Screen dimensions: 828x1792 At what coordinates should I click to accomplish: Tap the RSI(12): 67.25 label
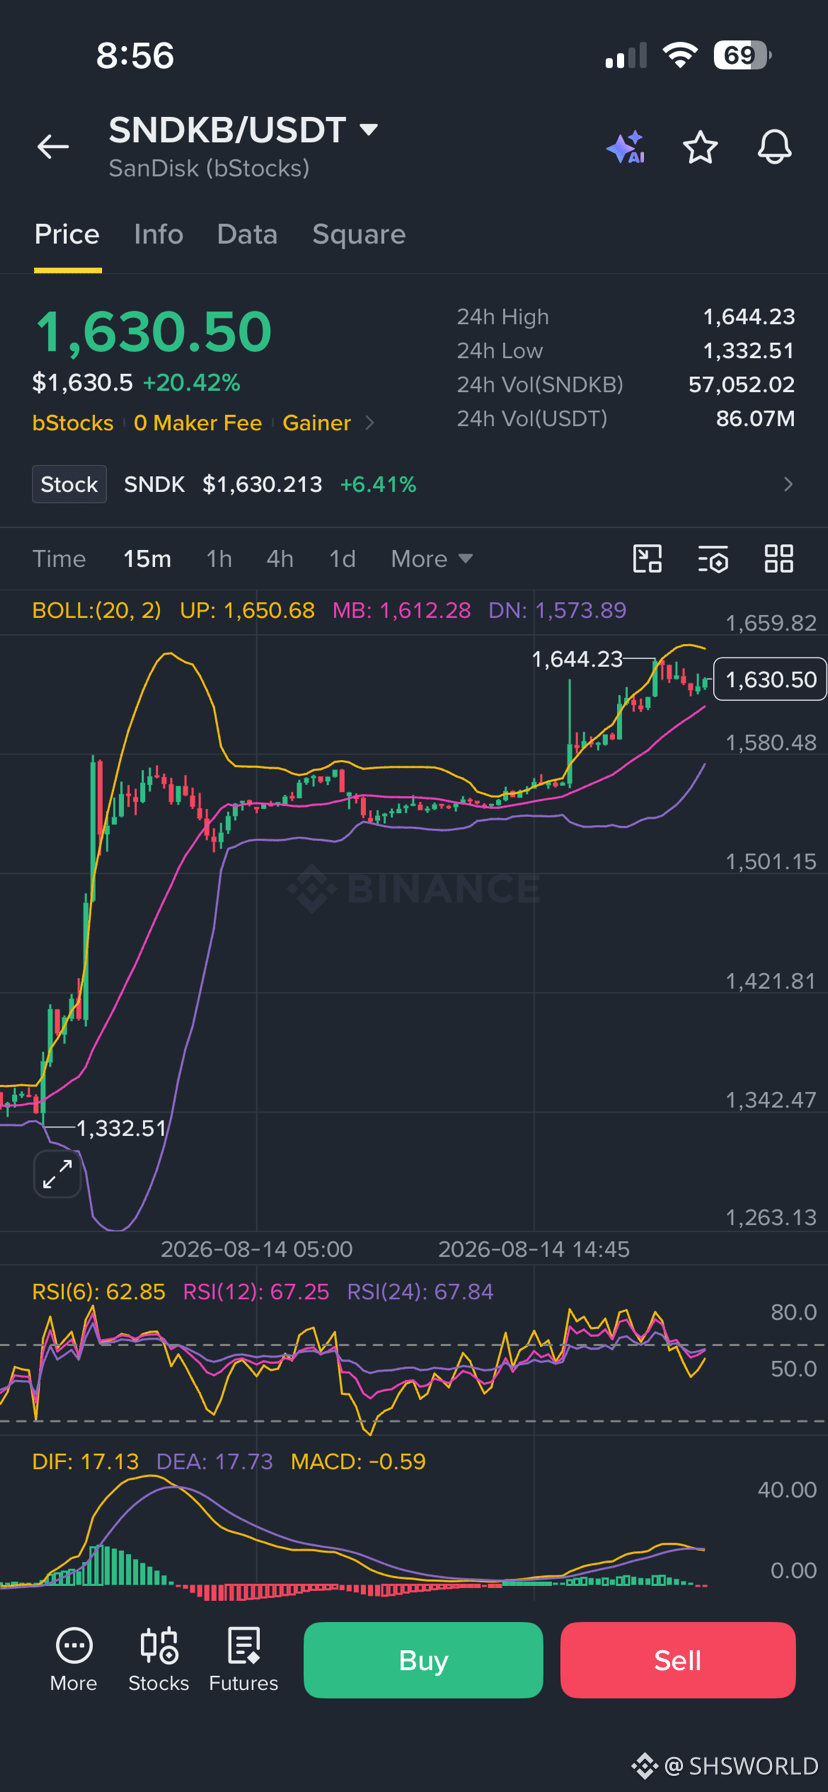pyautogui.click(x=256, y=1292)
